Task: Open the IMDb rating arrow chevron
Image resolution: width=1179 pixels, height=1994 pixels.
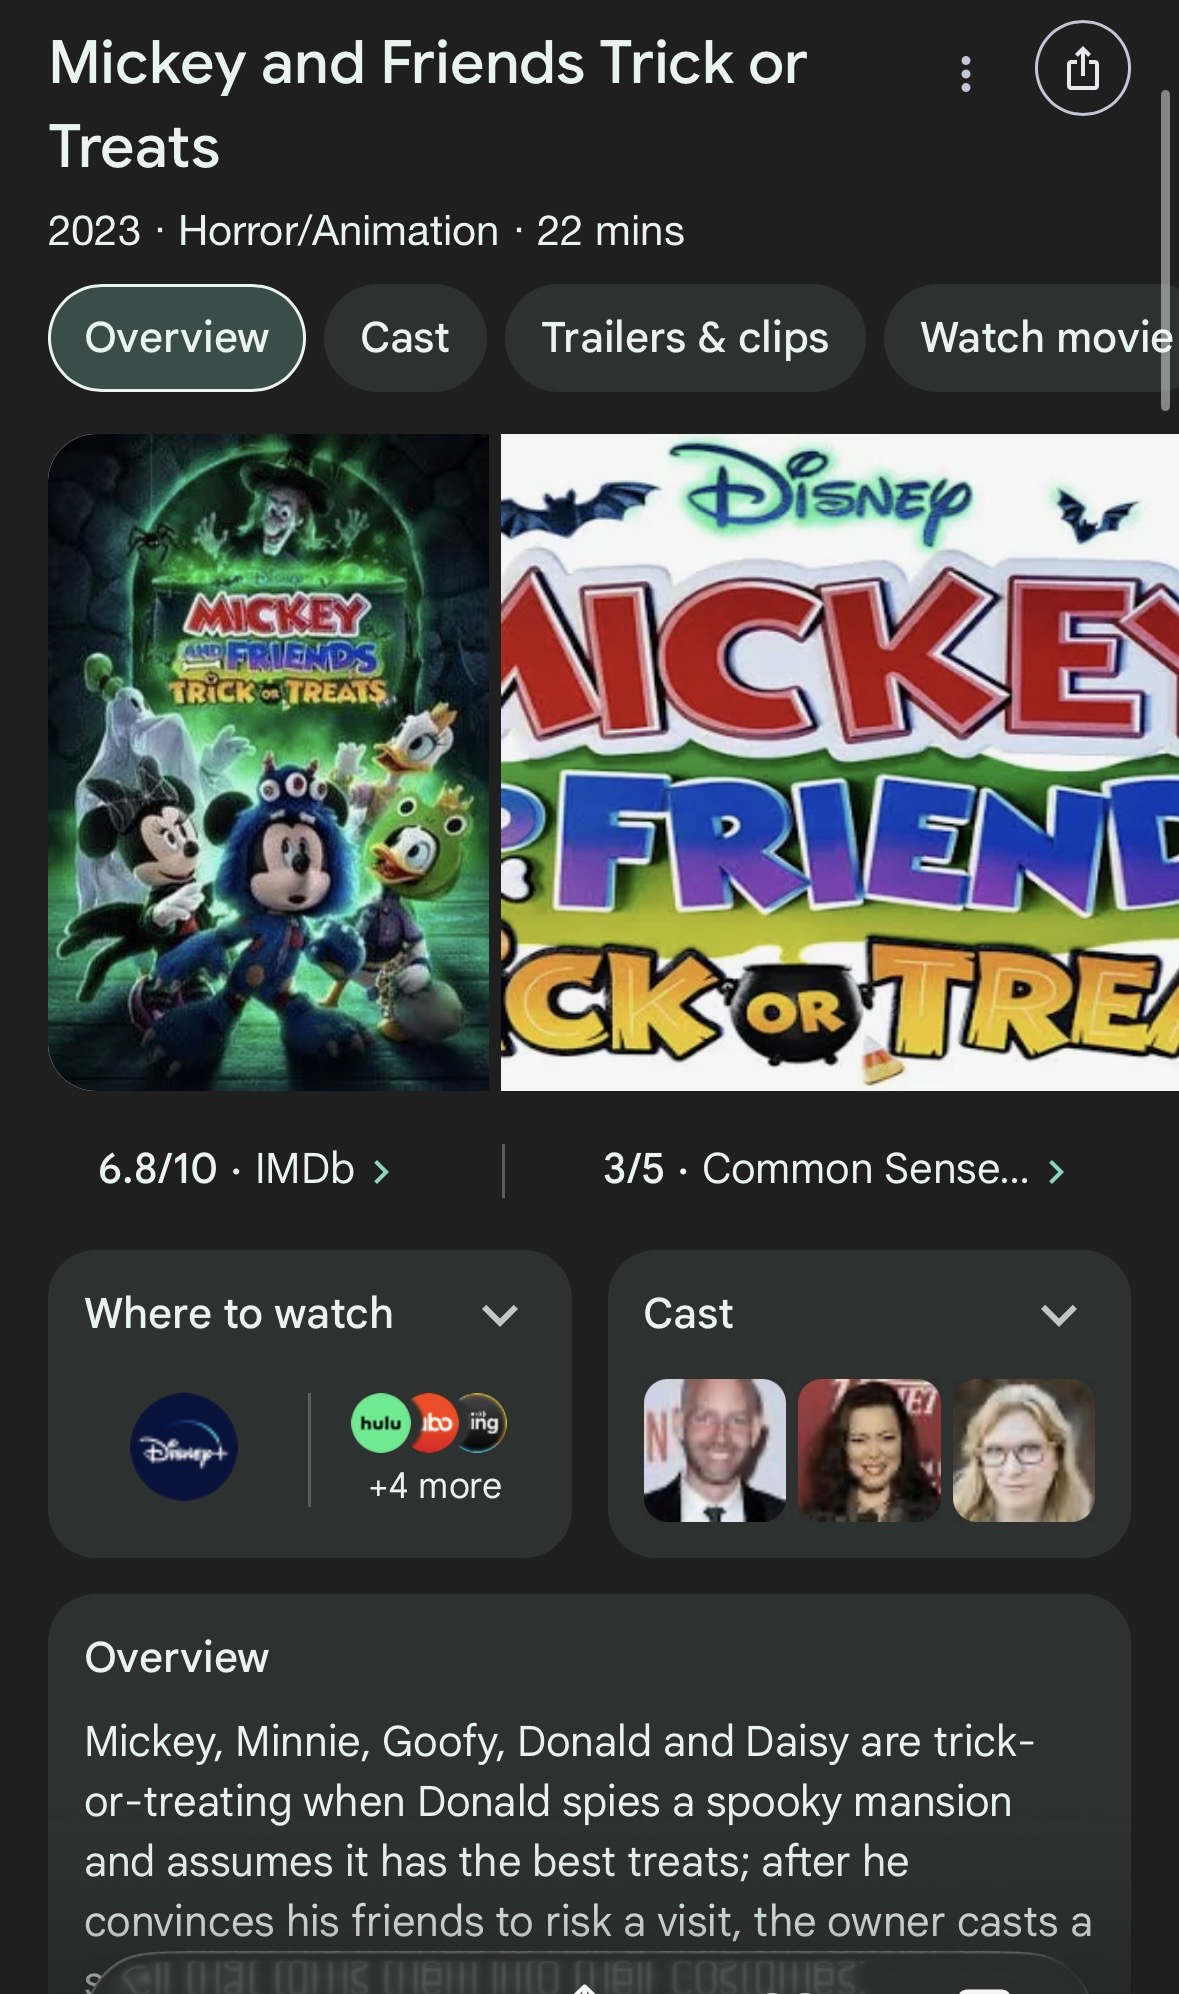Action: pos(381,1171)
